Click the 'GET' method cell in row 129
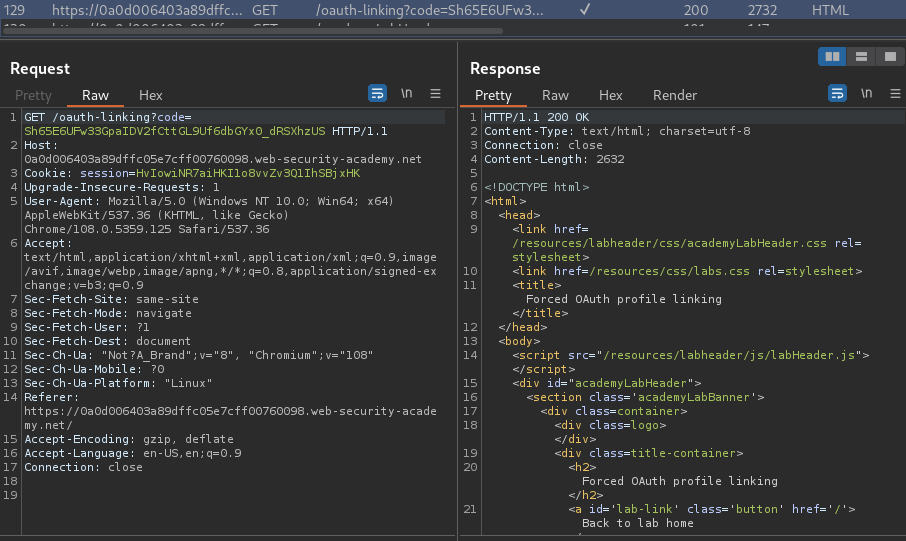 coord(265,10)
